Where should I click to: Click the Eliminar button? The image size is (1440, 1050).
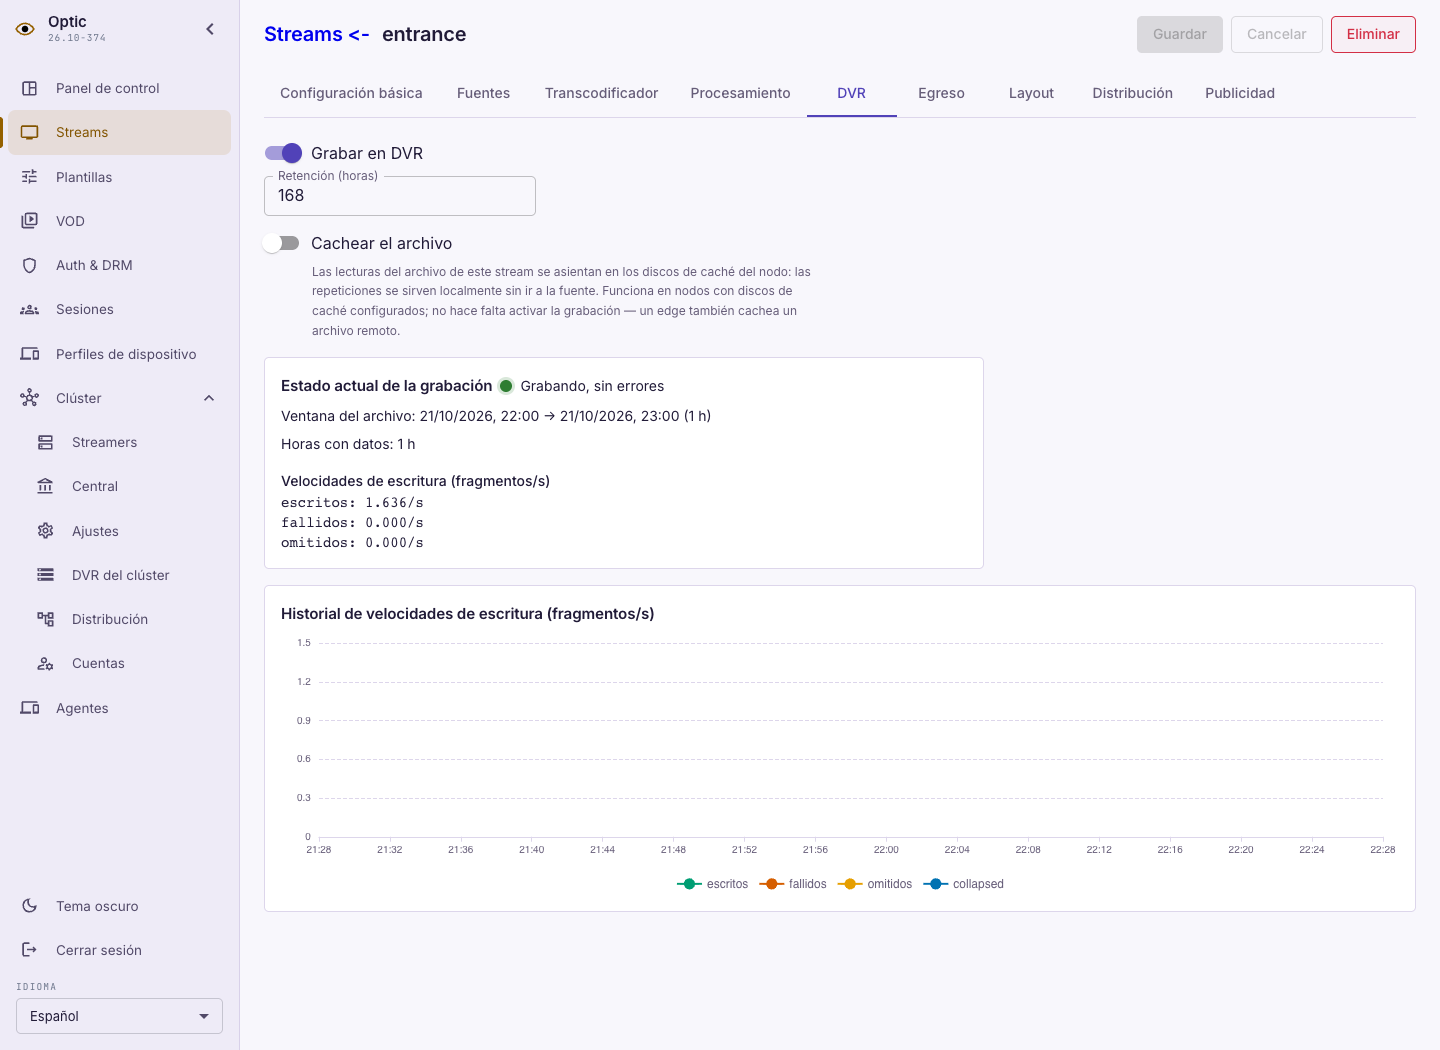coord(1373,34)
